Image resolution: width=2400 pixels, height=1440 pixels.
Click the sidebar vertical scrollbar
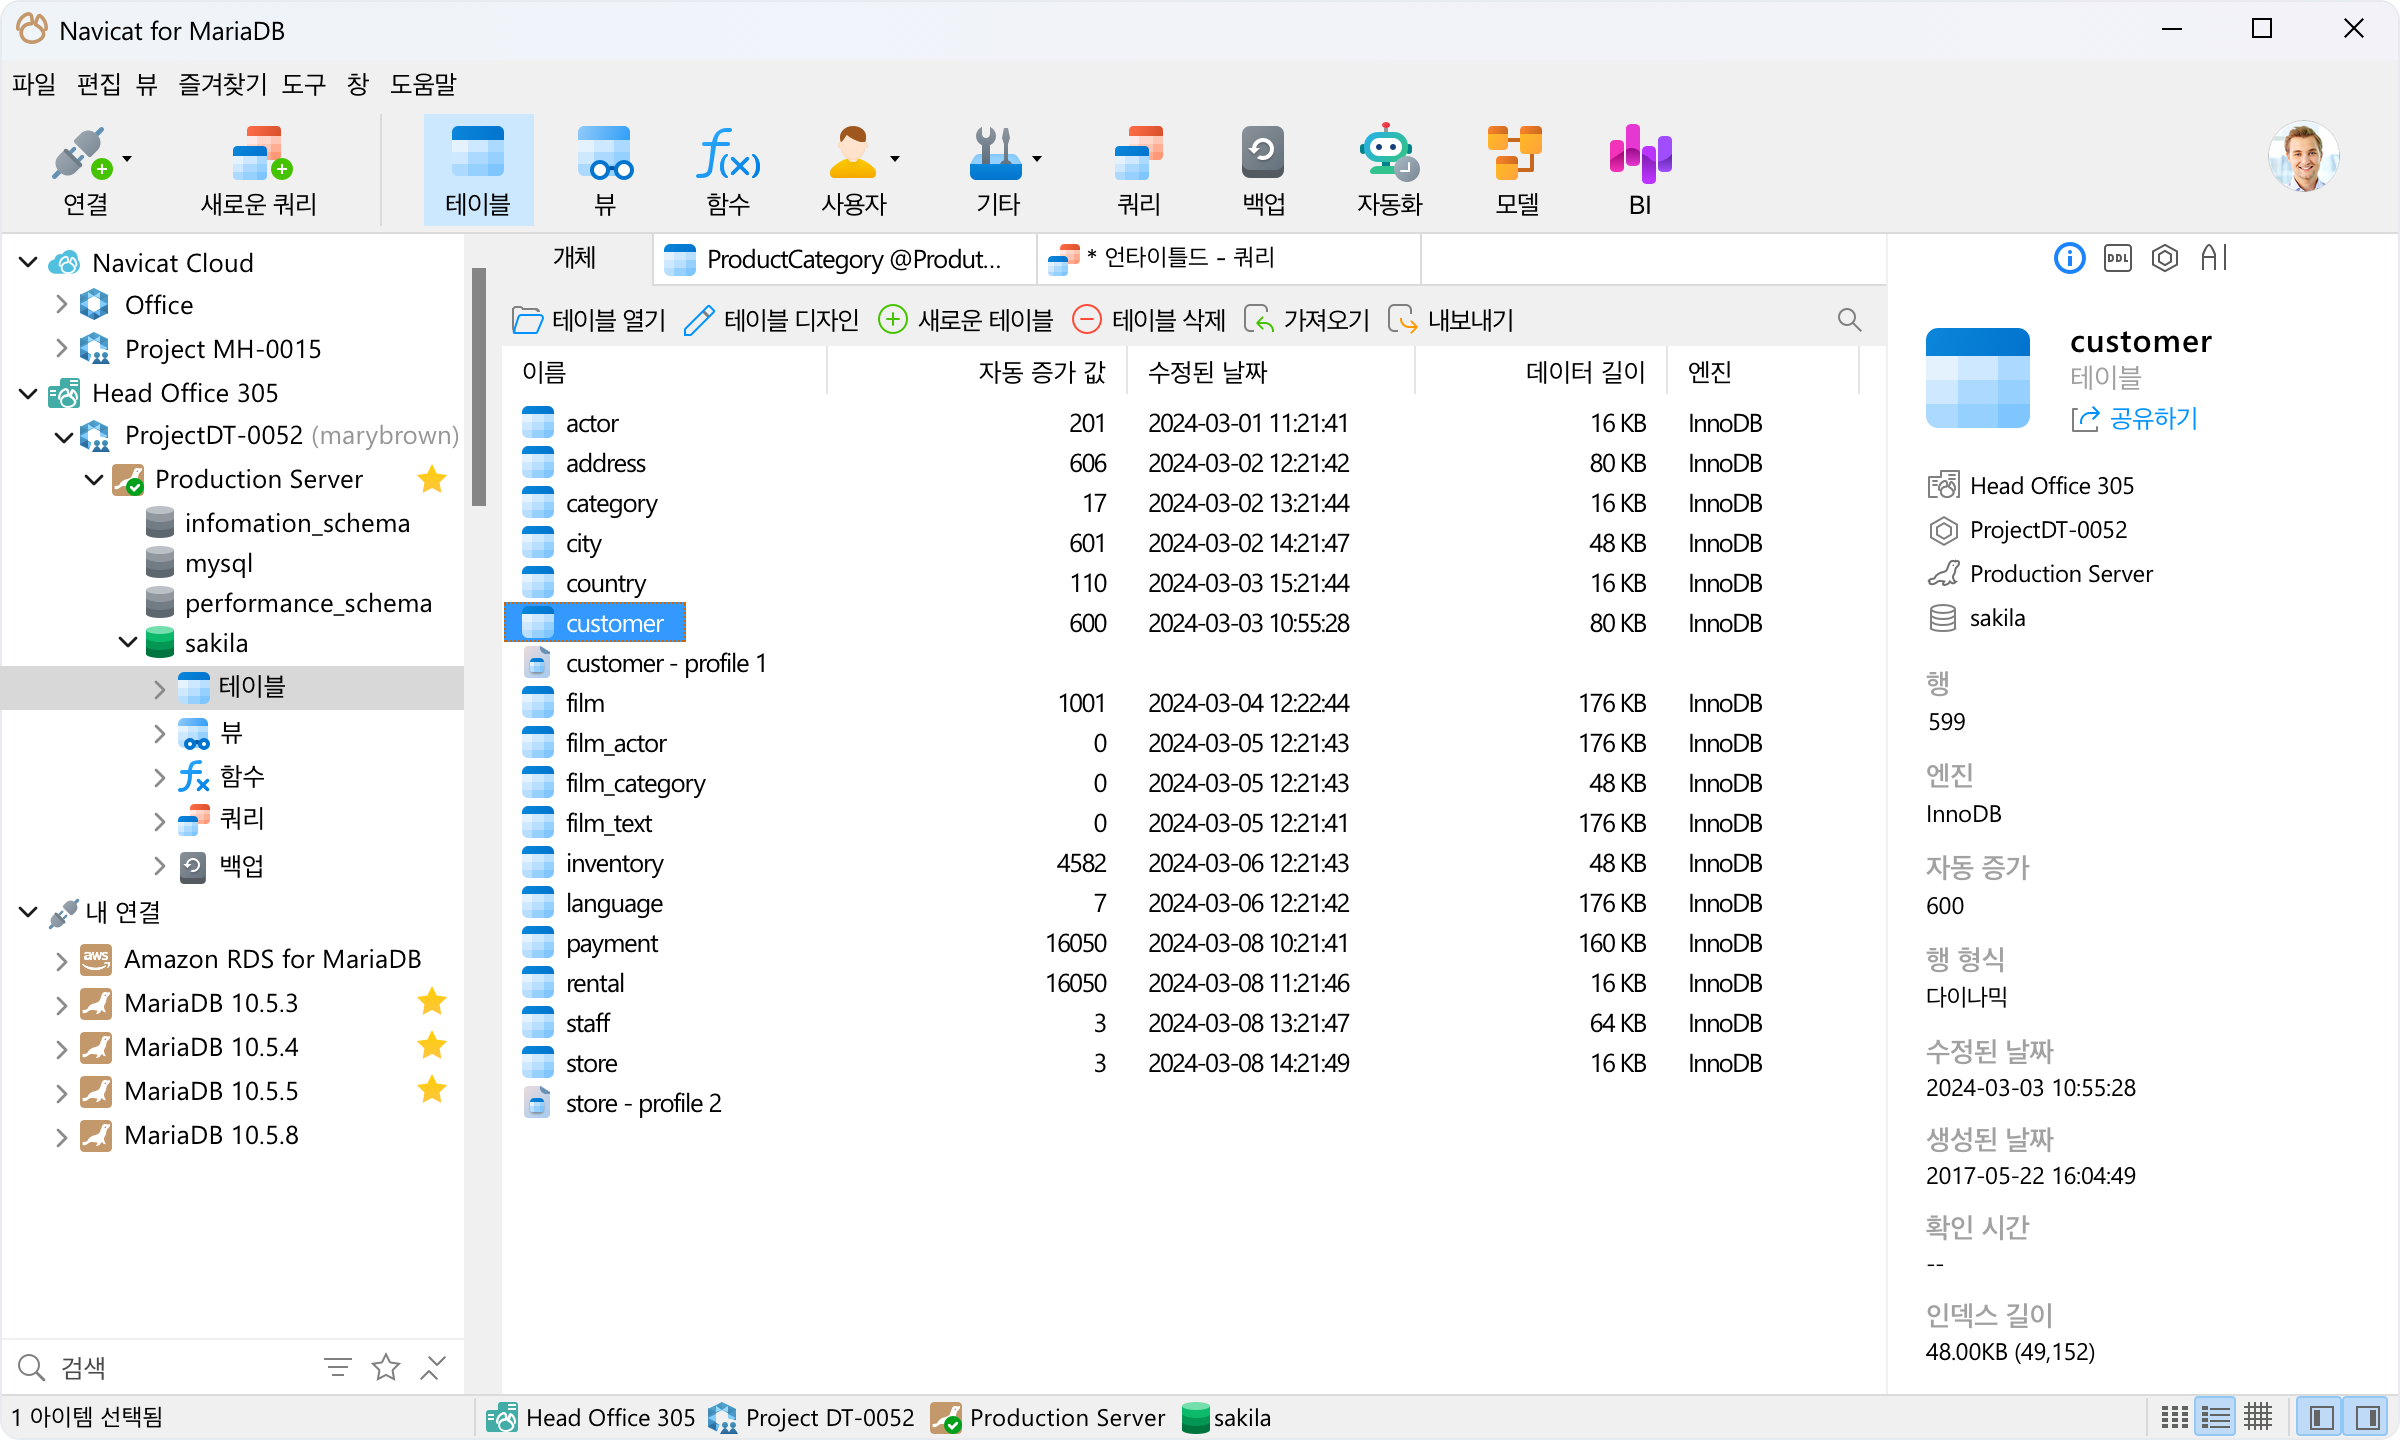point(479,386)
